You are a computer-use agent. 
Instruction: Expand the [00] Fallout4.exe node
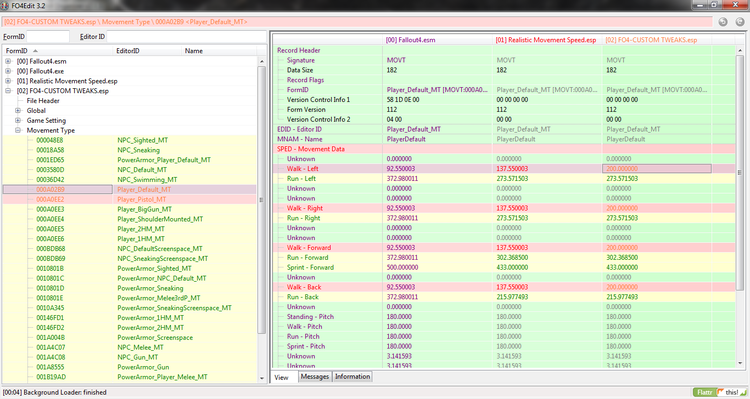tap(8, 71)
